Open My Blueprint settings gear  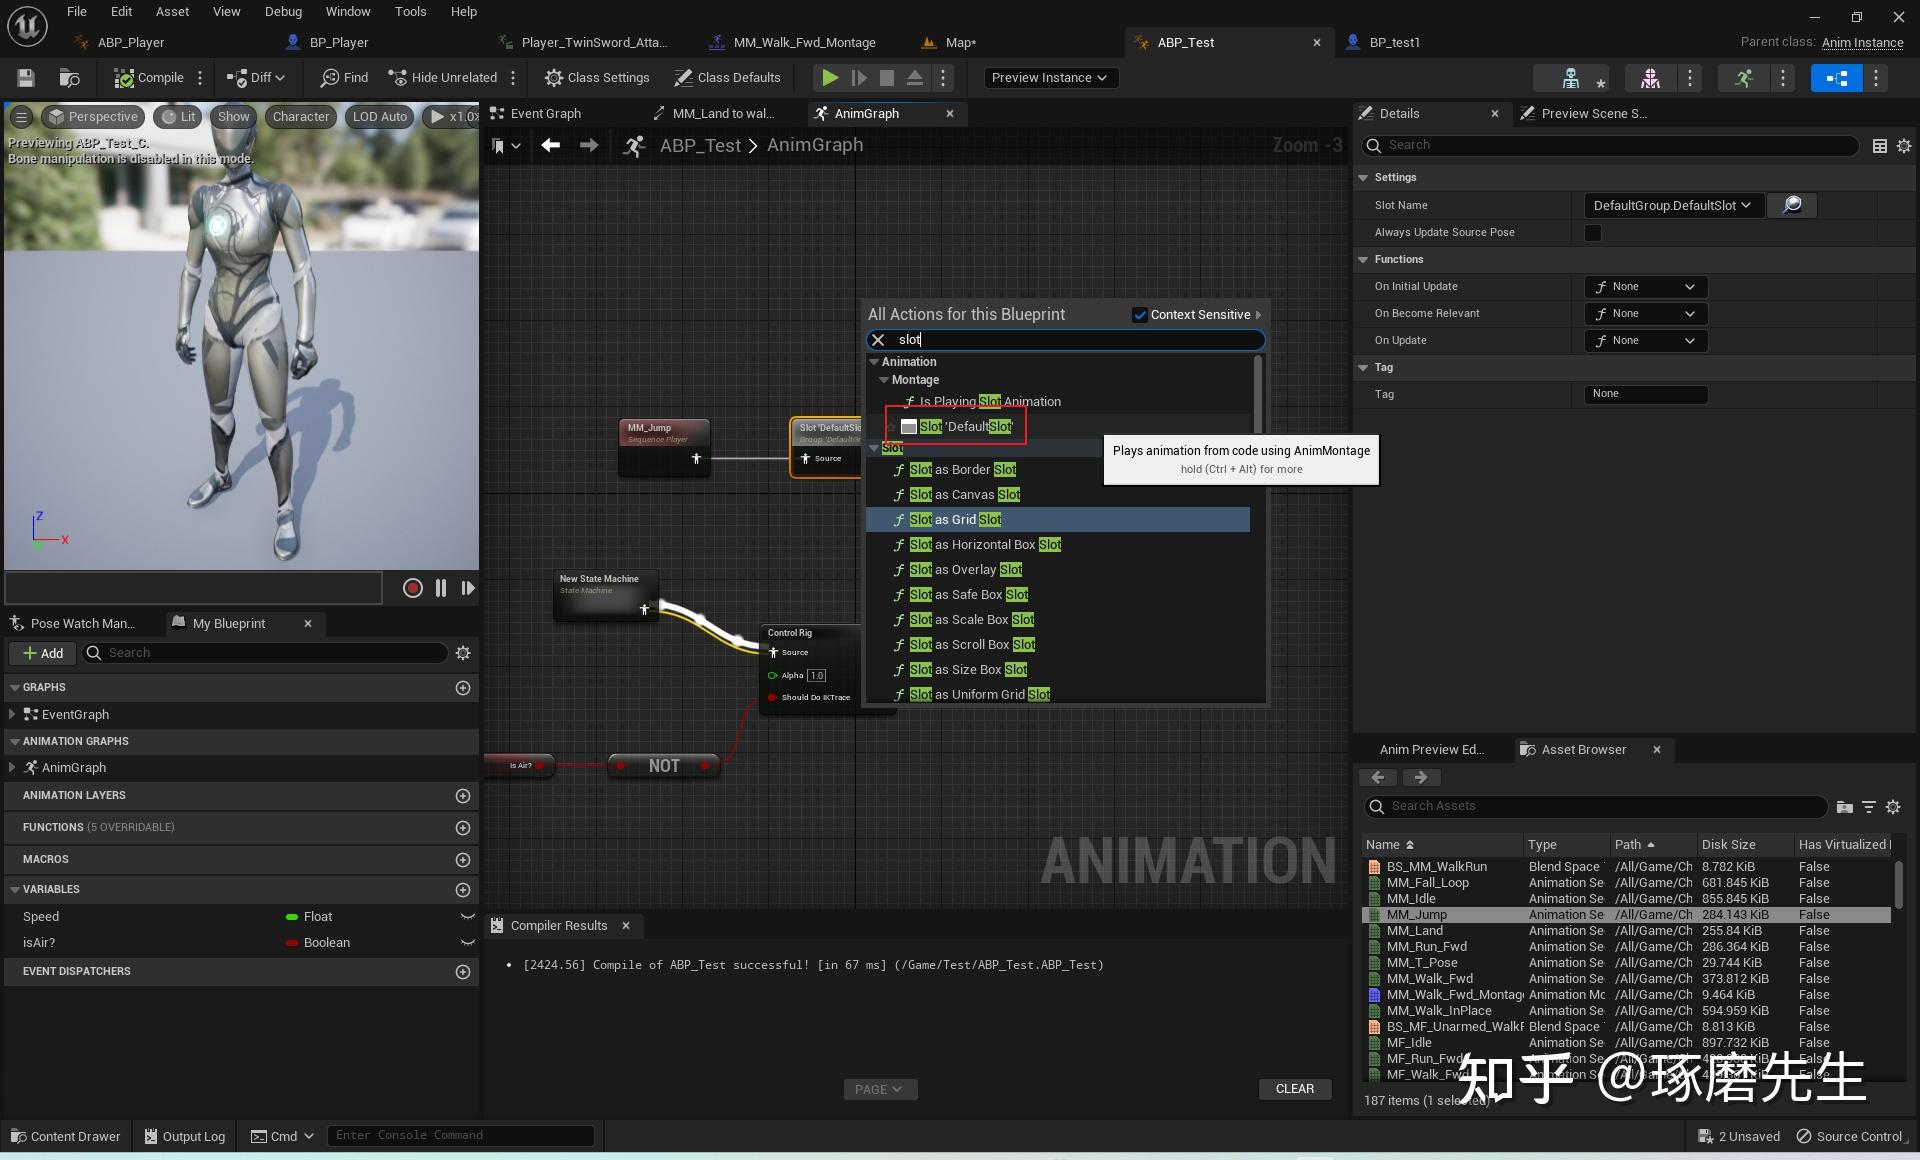462,653
